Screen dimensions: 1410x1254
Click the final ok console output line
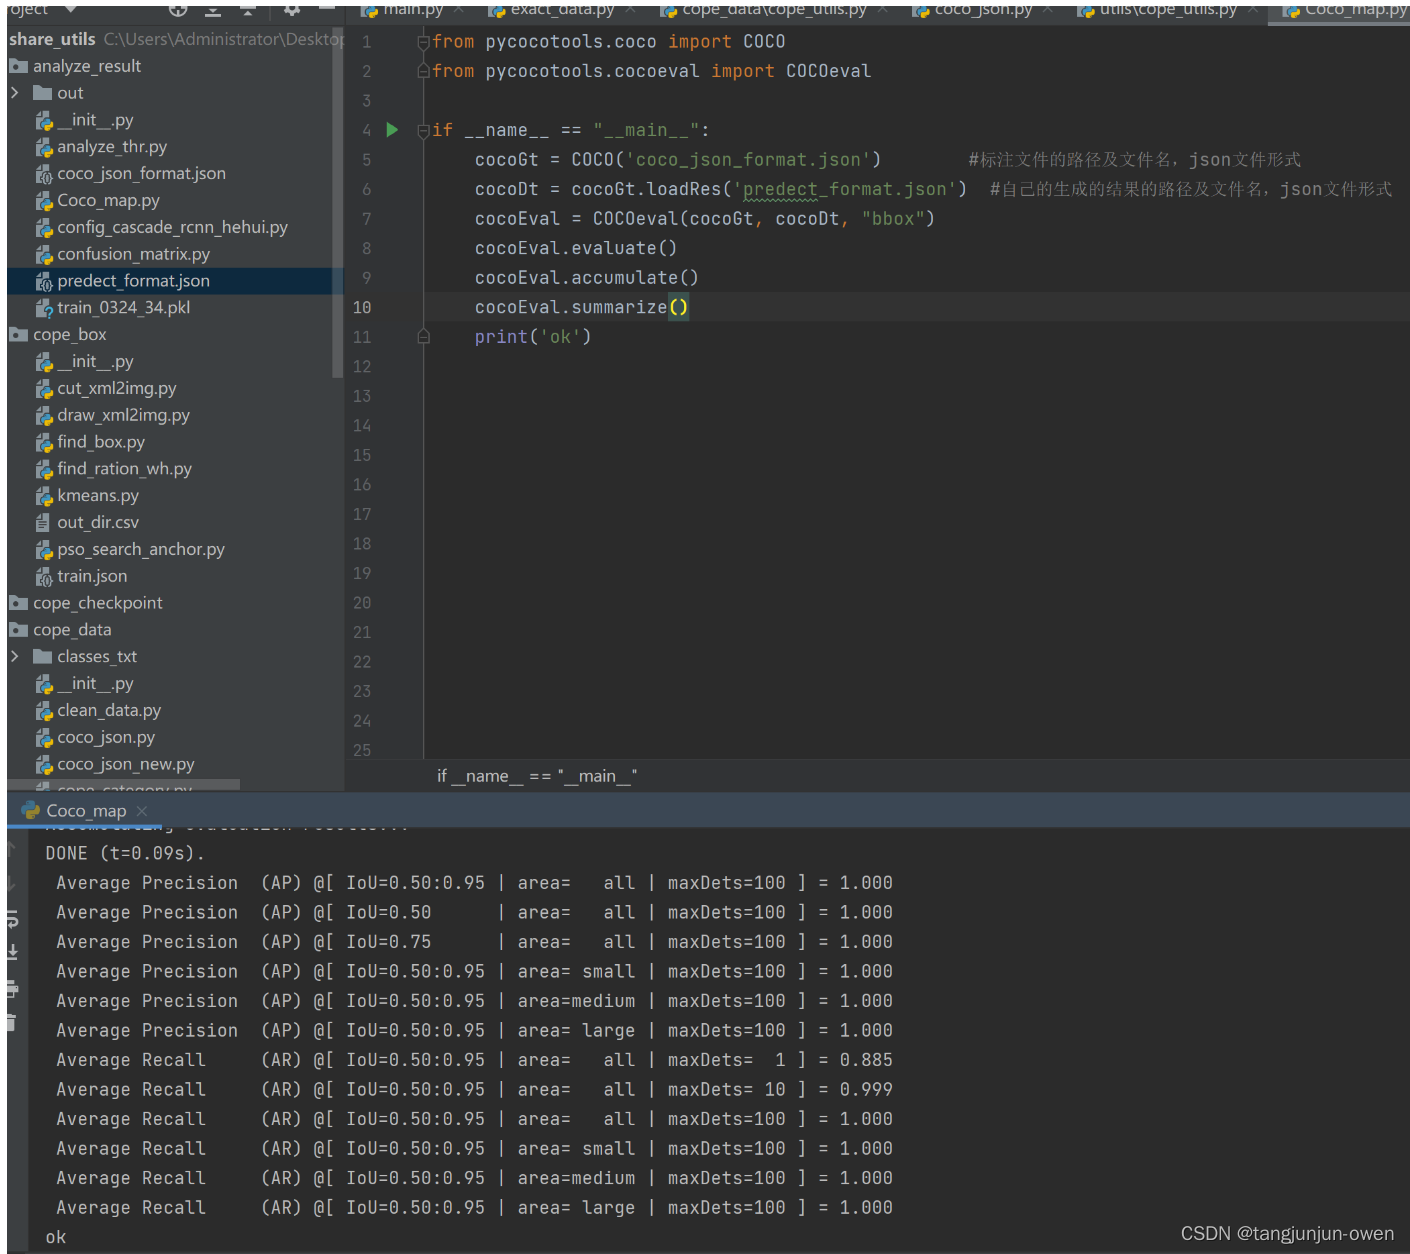pyautogui.click(x=56, y=1238)
